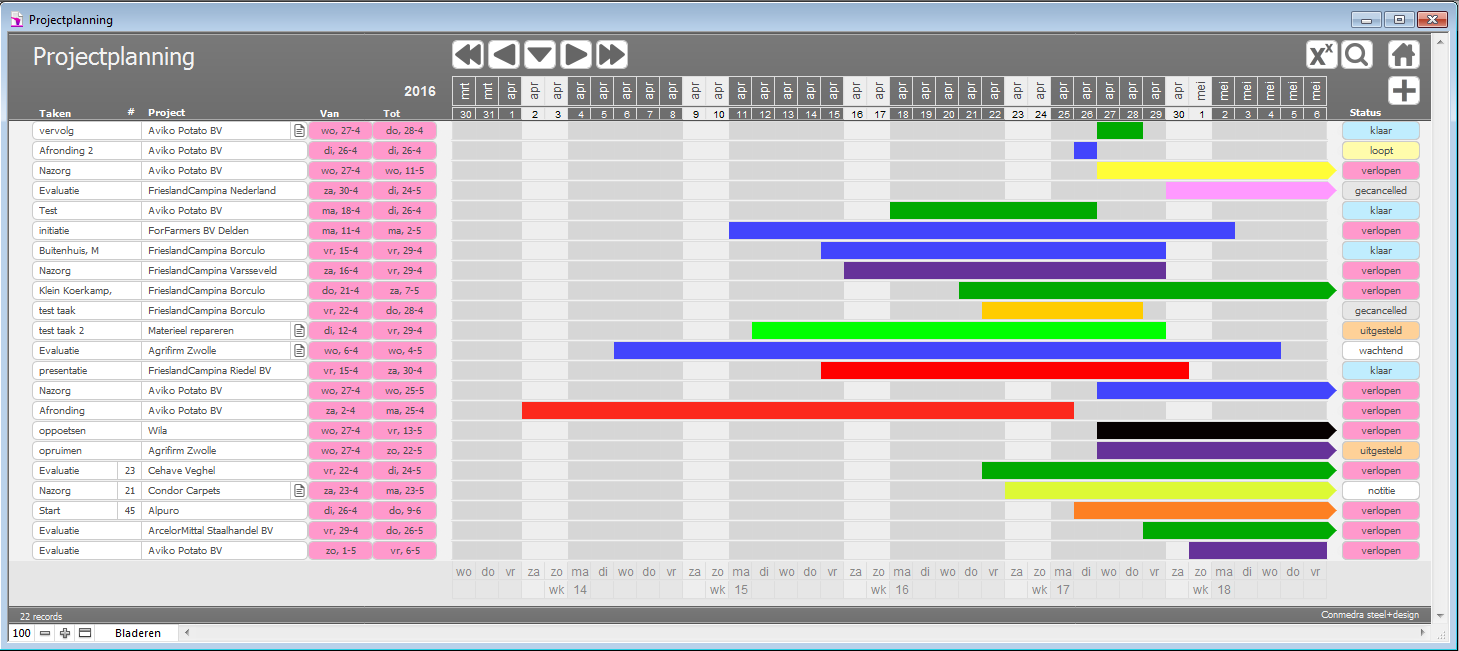Add a new task with the plus icon
This screenshot has width=1459, height=651.
tap(1403, 90)
